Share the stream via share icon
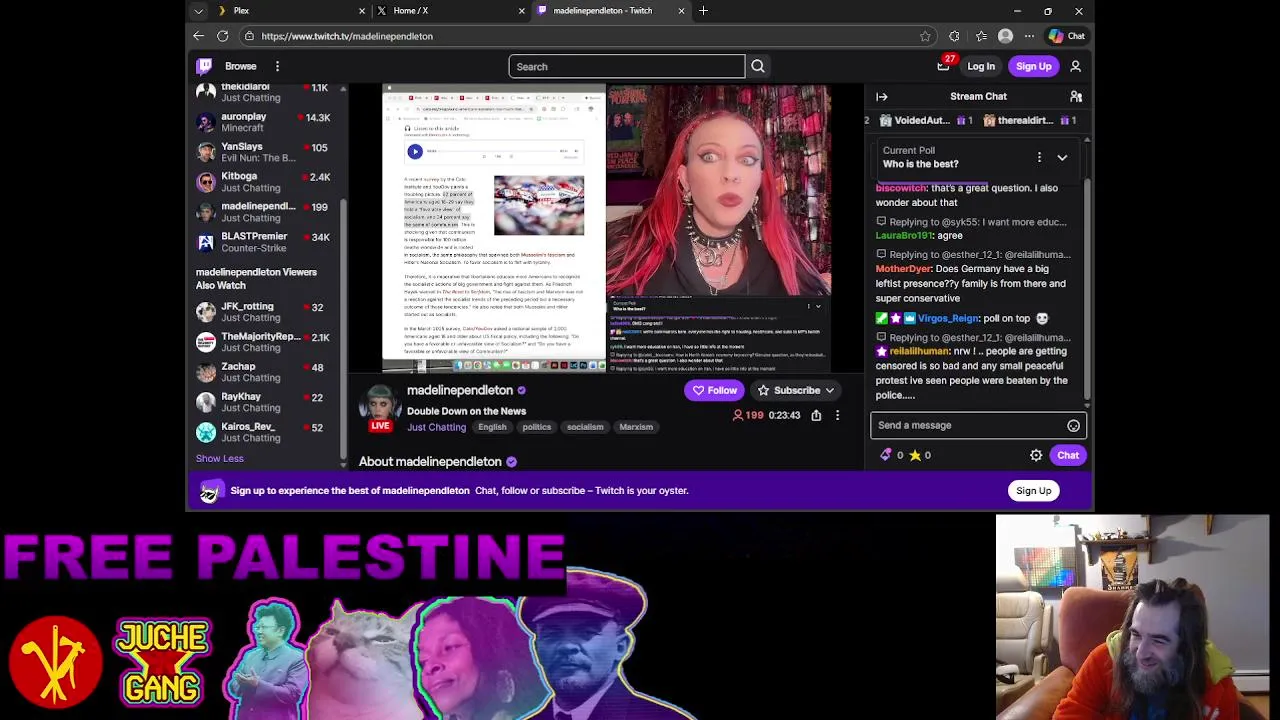Viewport: 1280px width, 720px height. (x=816, y=415)
